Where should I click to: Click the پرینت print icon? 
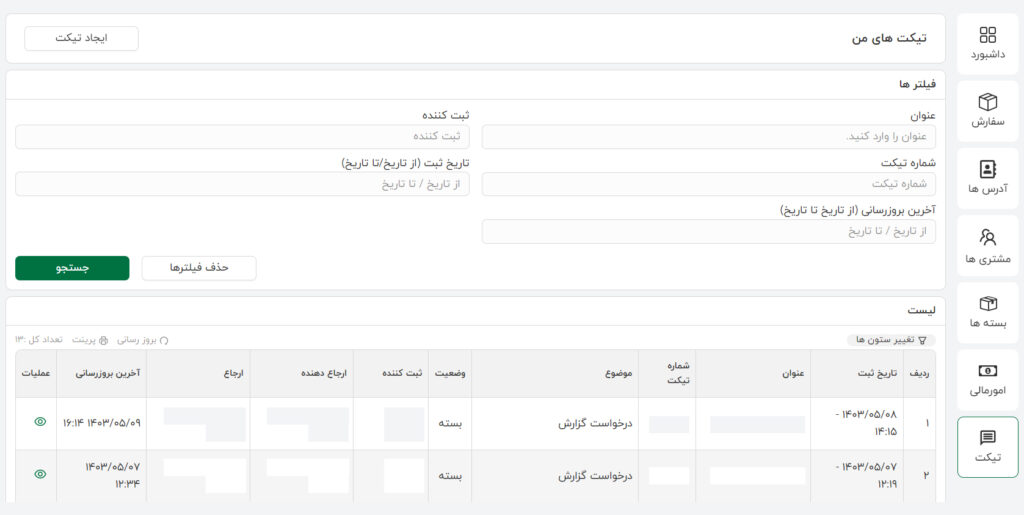point(103,340)
